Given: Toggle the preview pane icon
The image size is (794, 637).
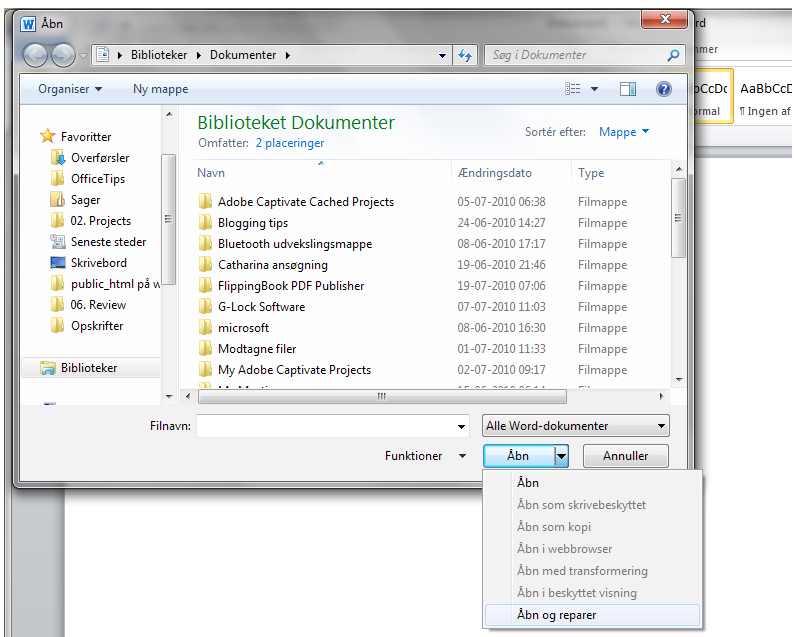Looking at the screenshot, I should pyautogui.click(x=628, y=89).
